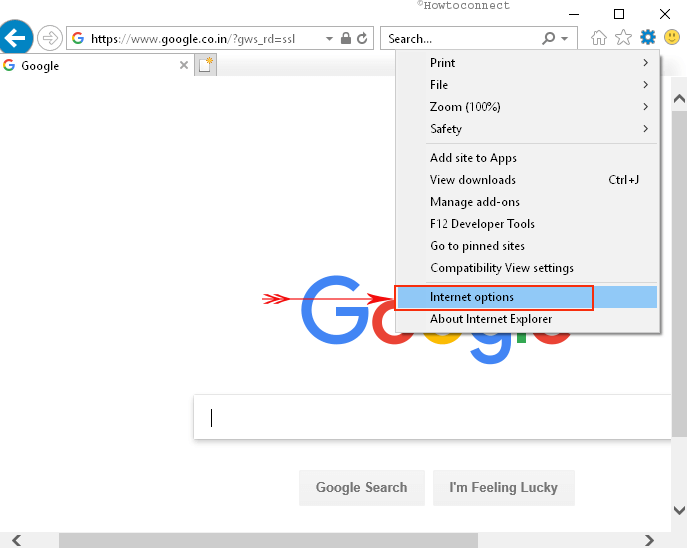Viewport: 687px width, 548px height.
Task: Click the Google search input field
Action: coord(432,417)
